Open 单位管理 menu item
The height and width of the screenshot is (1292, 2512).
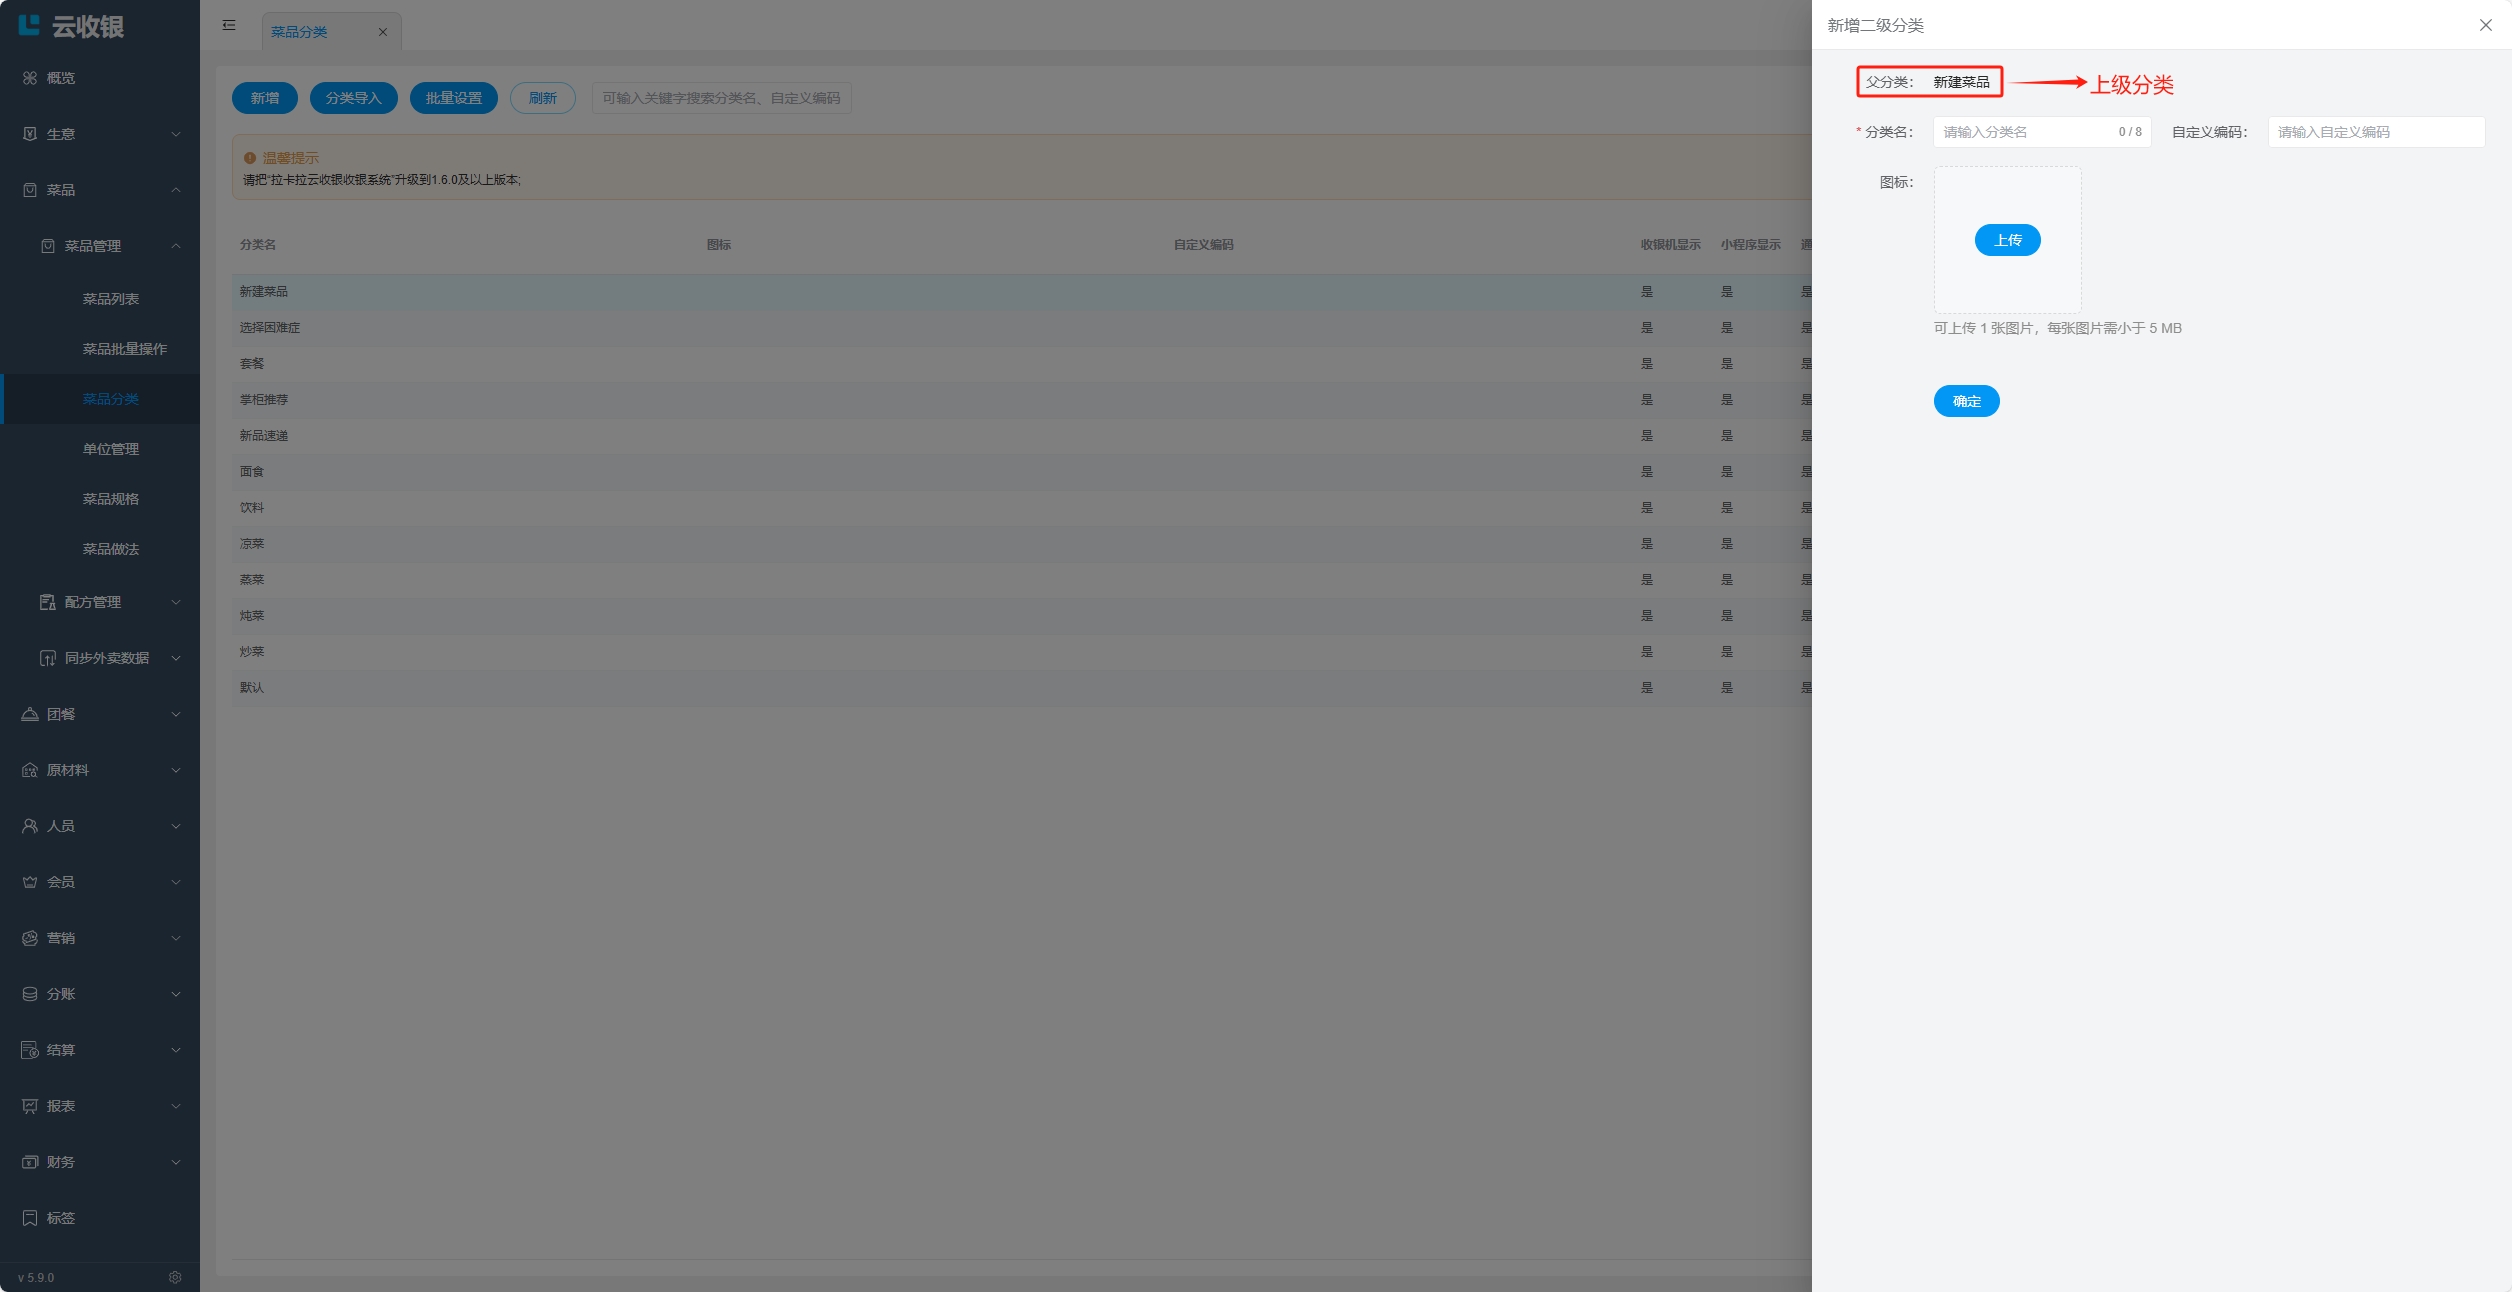point(110,449)
